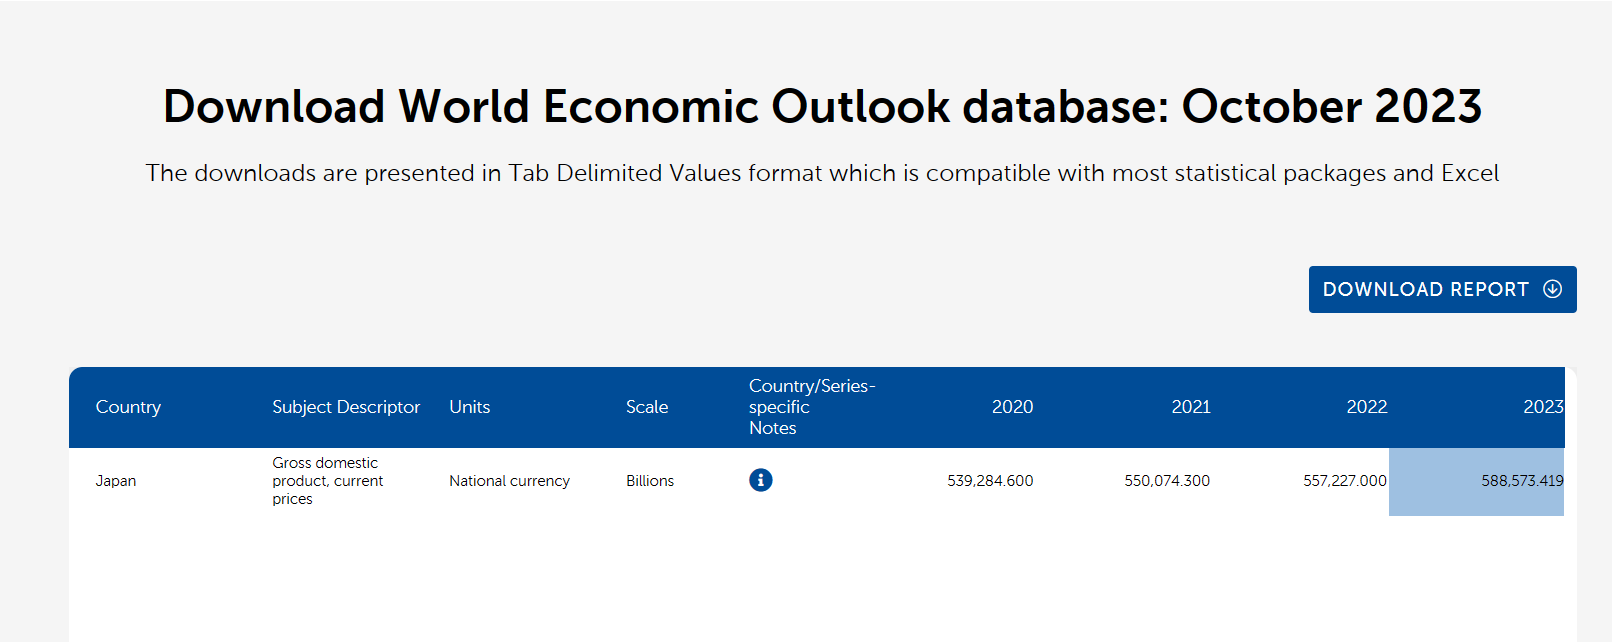Select the Country column header
The height and width of the screenshot is (642, 1612).
[x=128, y=407]
